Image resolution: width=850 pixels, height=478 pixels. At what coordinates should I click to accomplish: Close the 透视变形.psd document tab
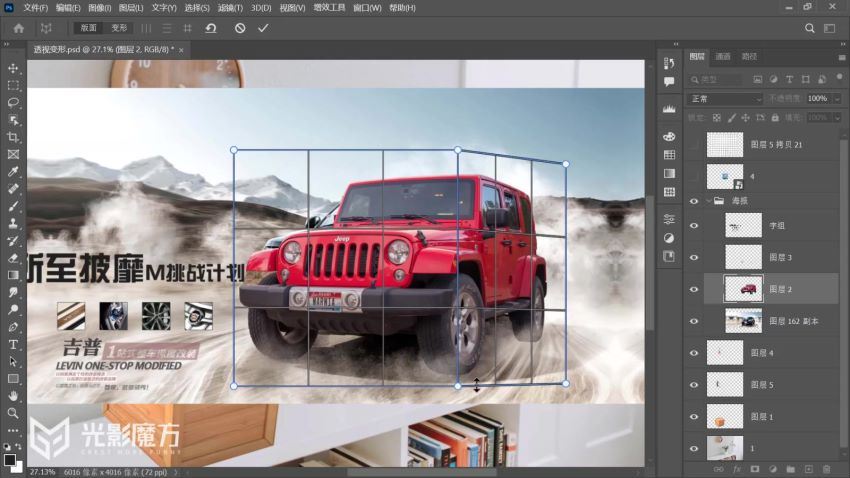coord(181,50)
